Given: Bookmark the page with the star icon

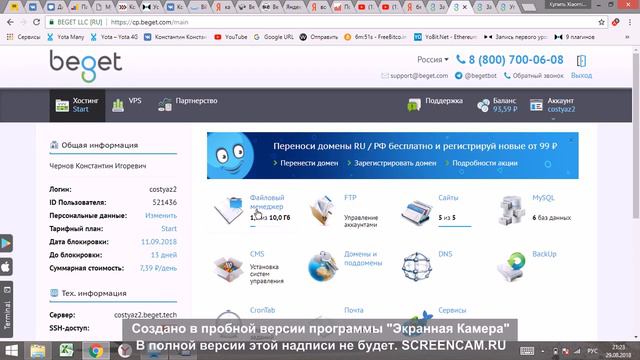Looking at the screenshot, I should (601, 22).
